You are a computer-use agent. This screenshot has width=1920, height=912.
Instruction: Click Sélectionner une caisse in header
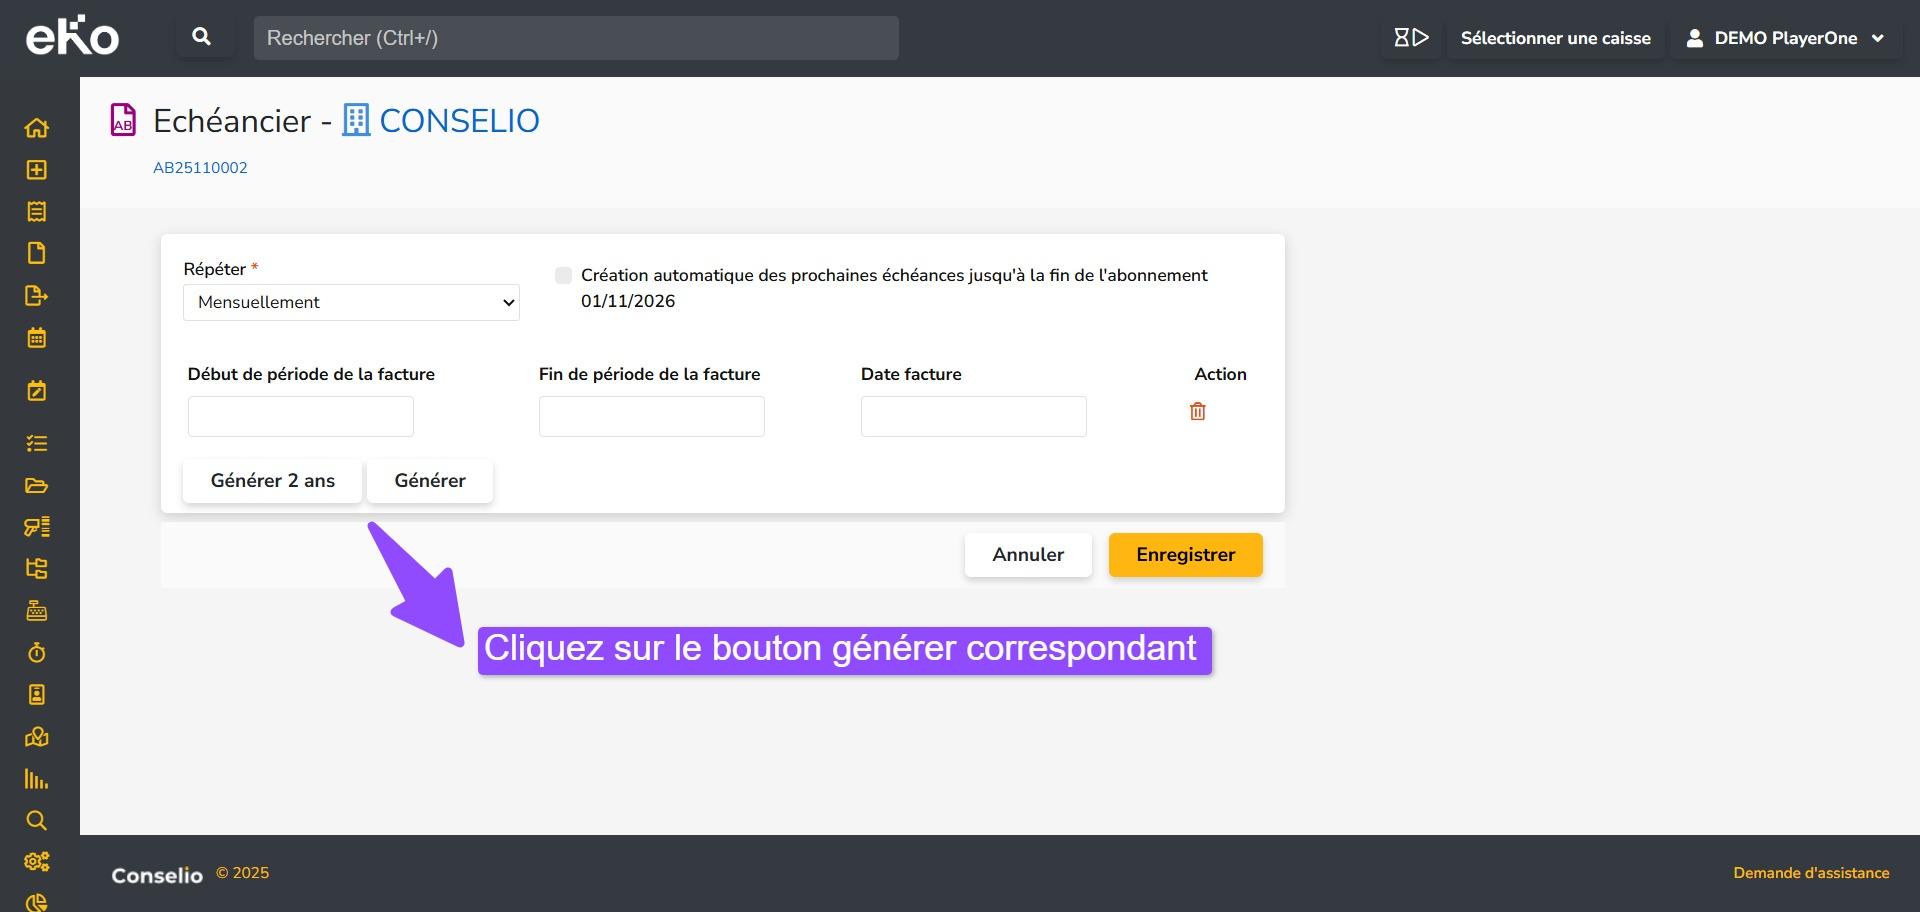click(1555, 38)
